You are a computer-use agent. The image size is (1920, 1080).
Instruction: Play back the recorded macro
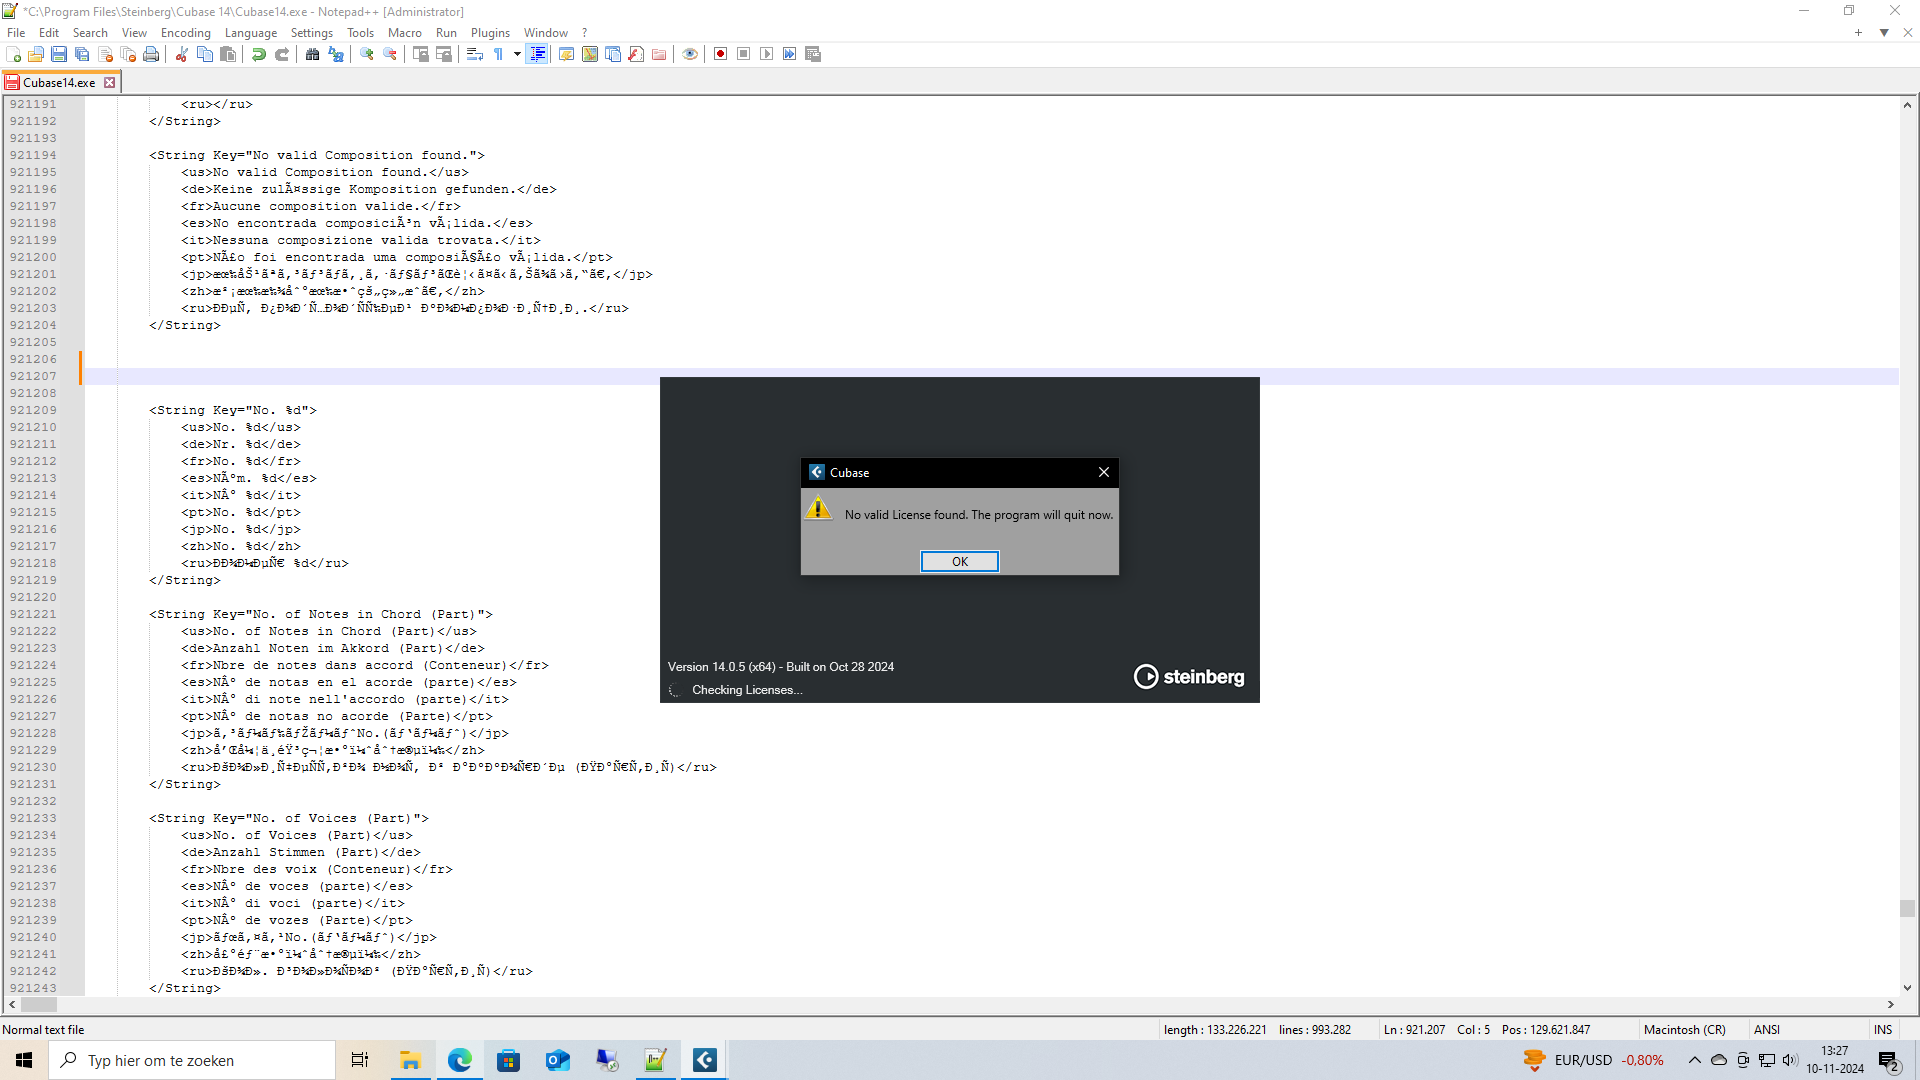click(x=766, y=54)
